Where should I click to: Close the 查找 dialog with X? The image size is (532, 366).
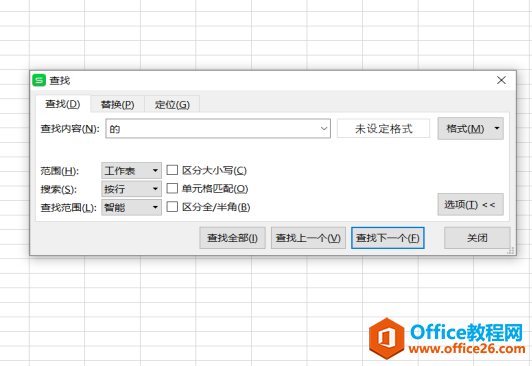[x=501, y=80]
